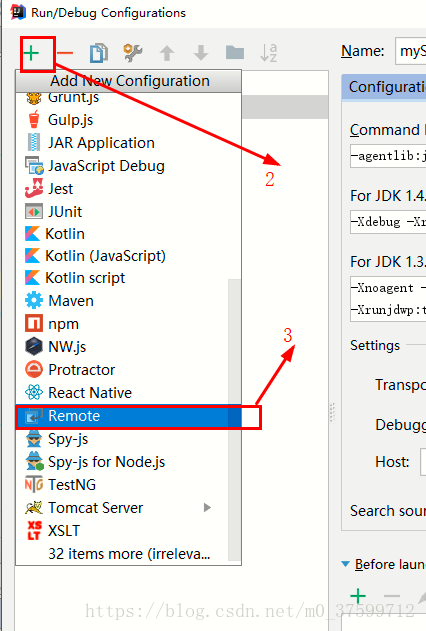This screenshot has height=631, width=426.
Task: Click the Move Up arrow icon
Action: (x=167, y=53)
